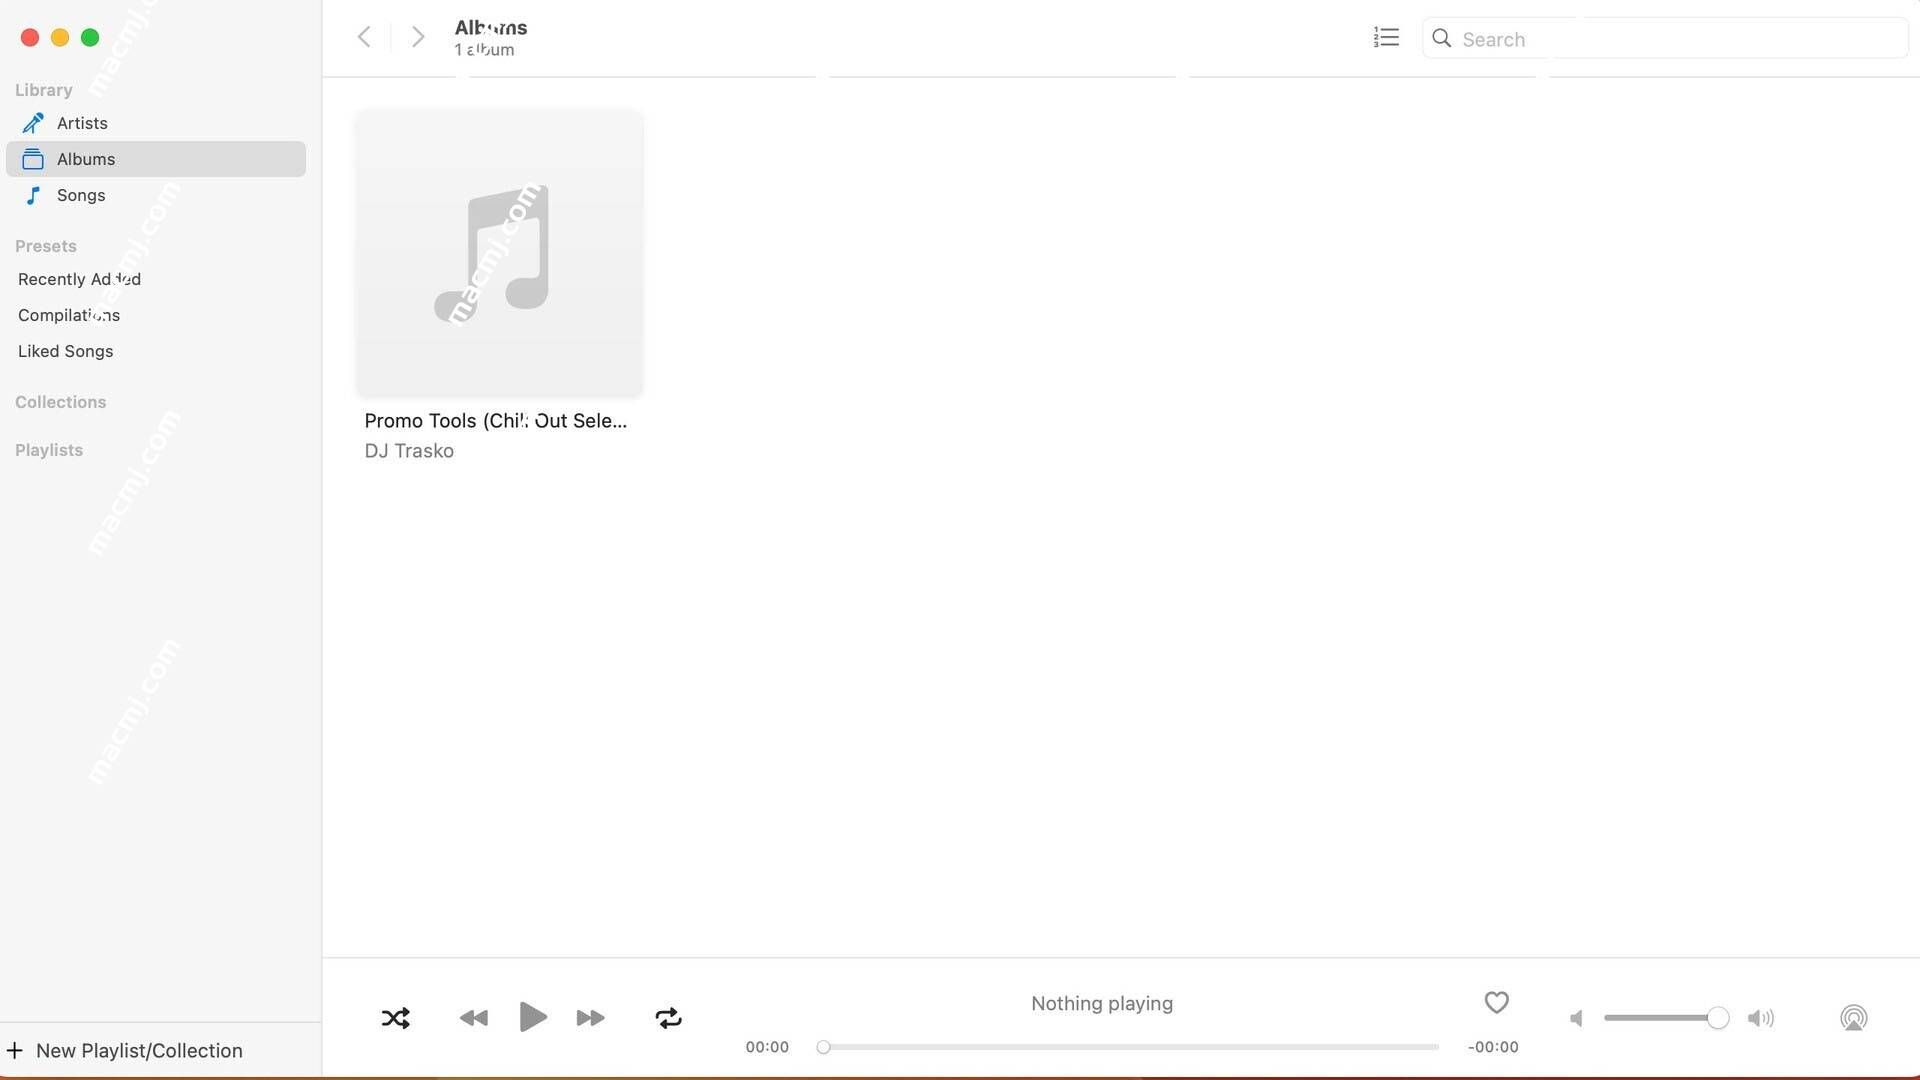Screen dimensions: 1920x1080
Task: Open the Artists library section
Action: (x=156, y=123)
